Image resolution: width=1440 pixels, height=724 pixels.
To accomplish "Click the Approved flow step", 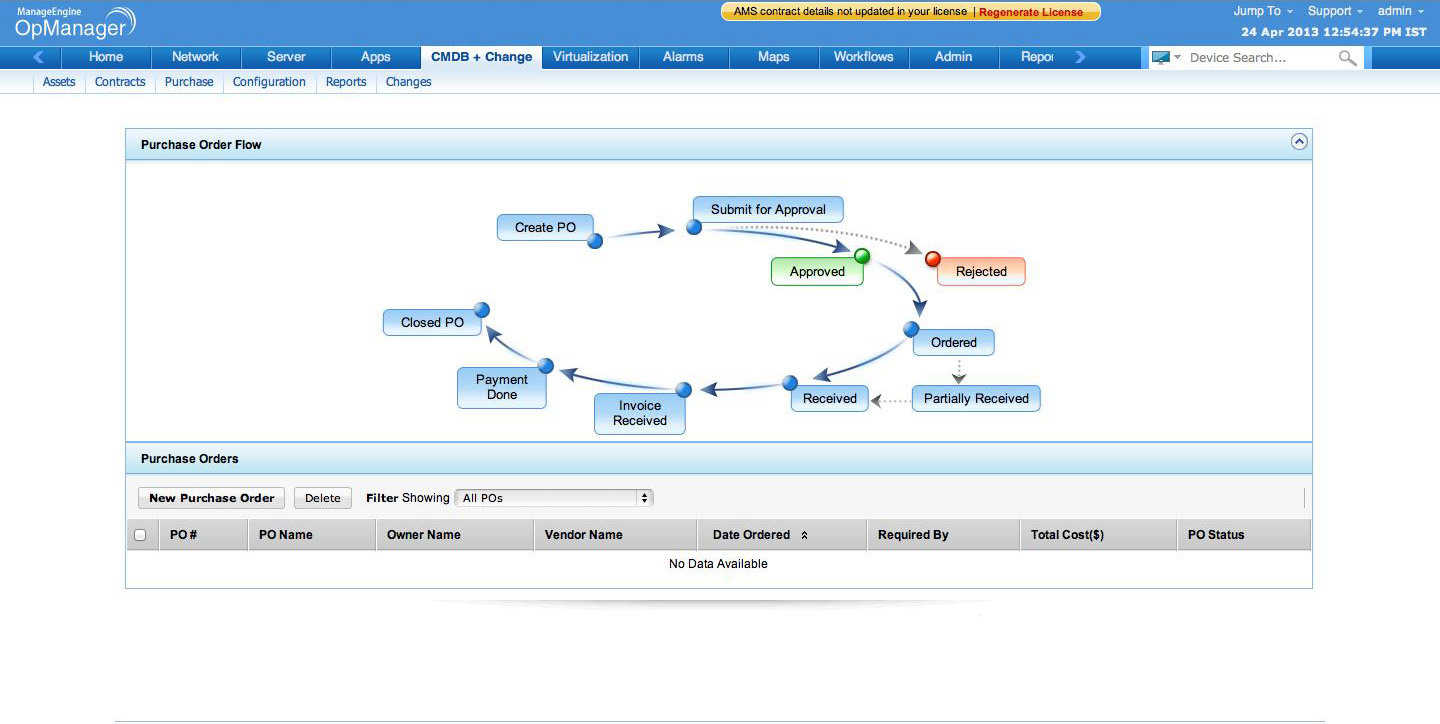I will pos(817,271).
